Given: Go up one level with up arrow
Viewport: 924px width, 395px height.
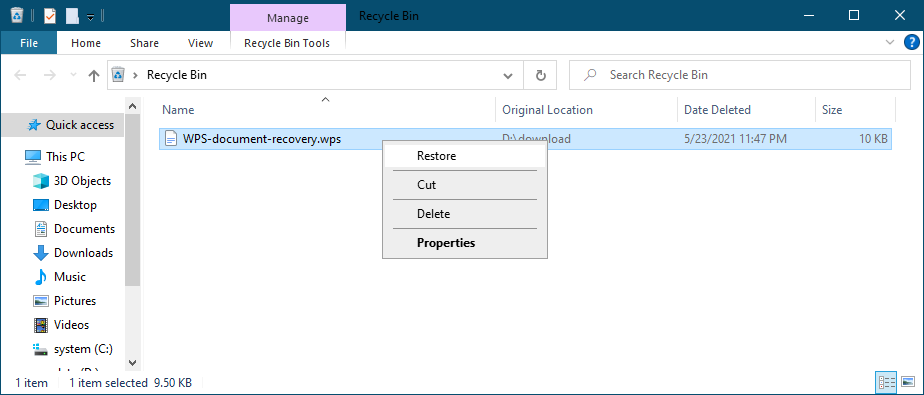Looking at the screenshot, I should tap(93, 75).
